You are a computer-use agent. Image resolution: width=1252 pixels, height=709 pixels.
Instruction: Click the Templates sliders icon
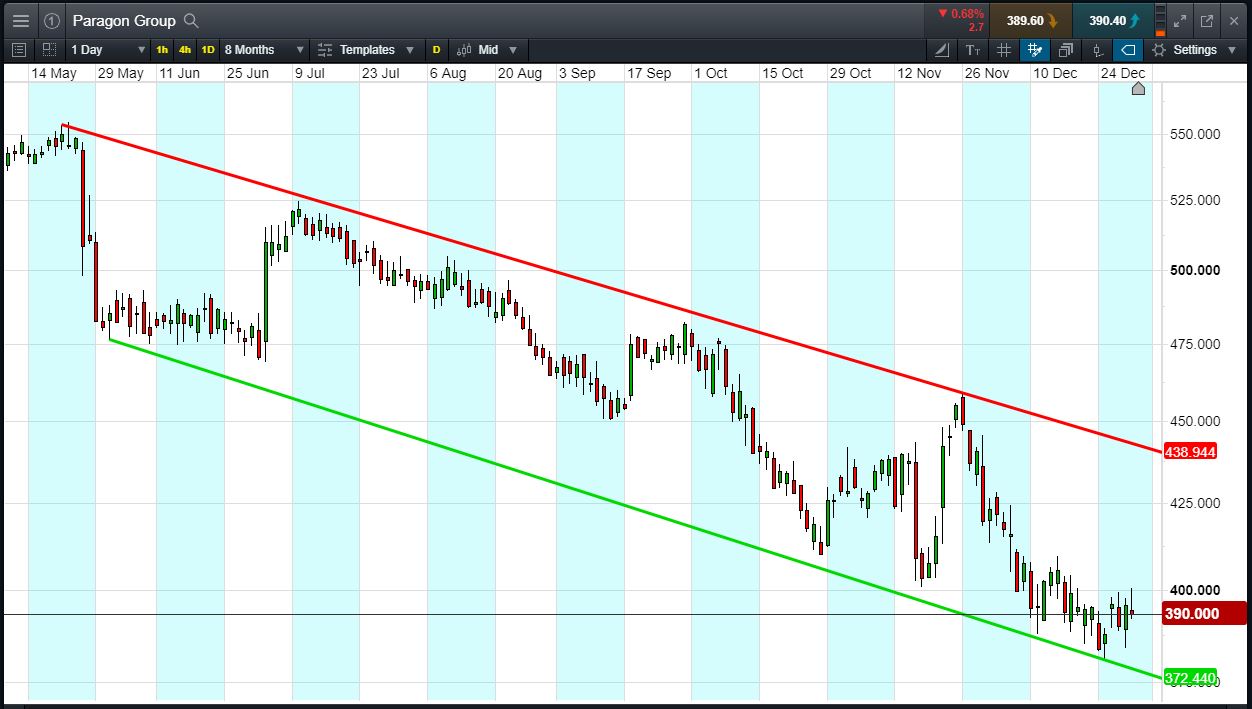[x=325, y=49]
